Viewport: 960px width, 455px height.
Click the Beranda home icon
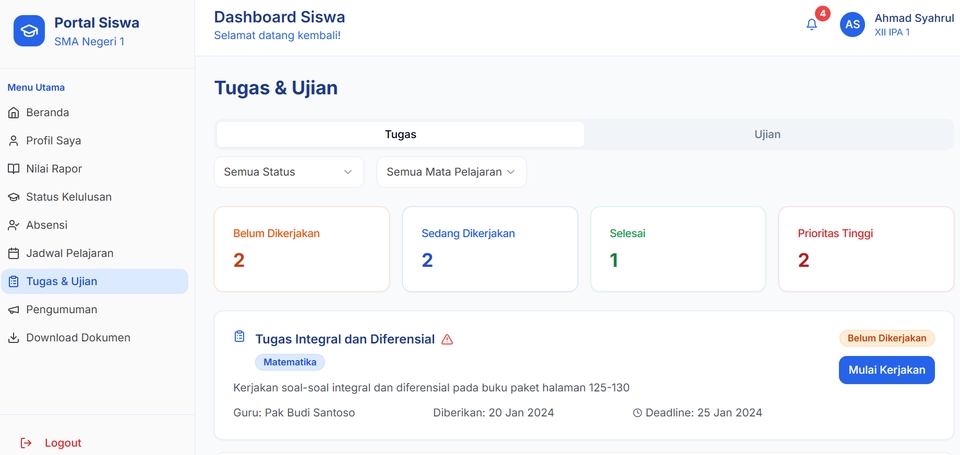click(x=14, y=113)
